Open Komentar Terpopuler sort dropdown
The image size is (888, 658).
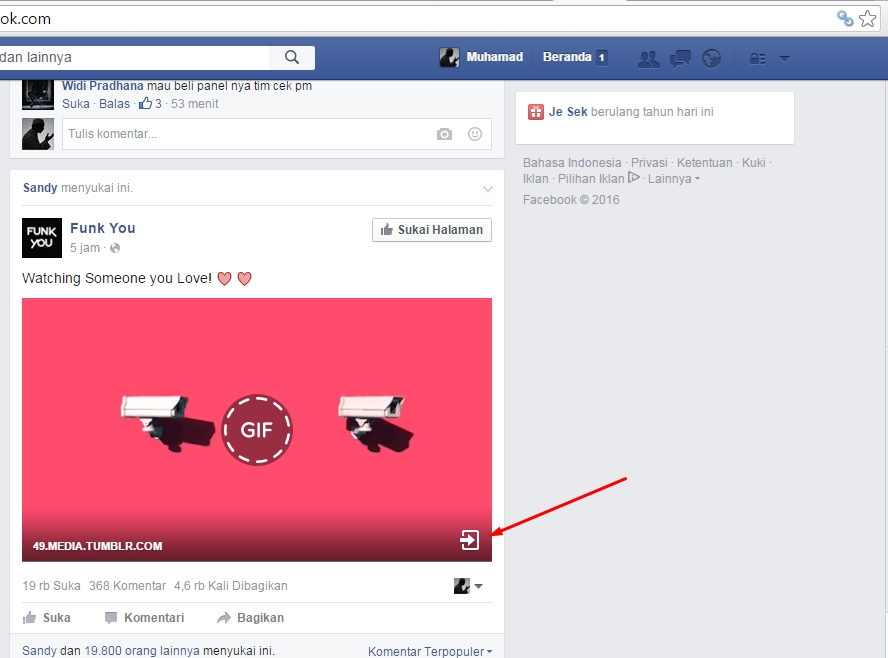tap(430, 651)
